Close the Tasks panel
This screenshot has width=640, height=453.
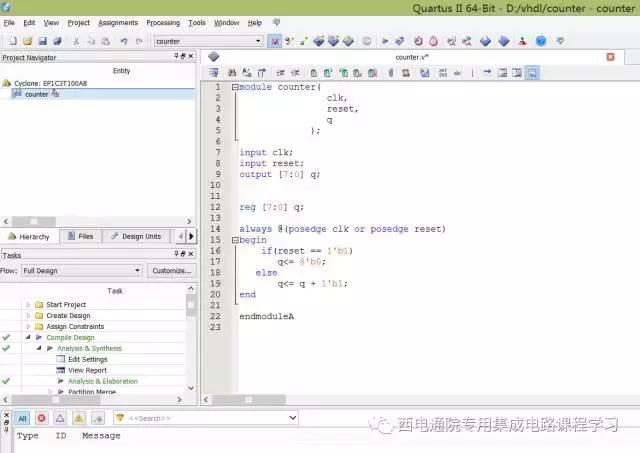[191, 254]
